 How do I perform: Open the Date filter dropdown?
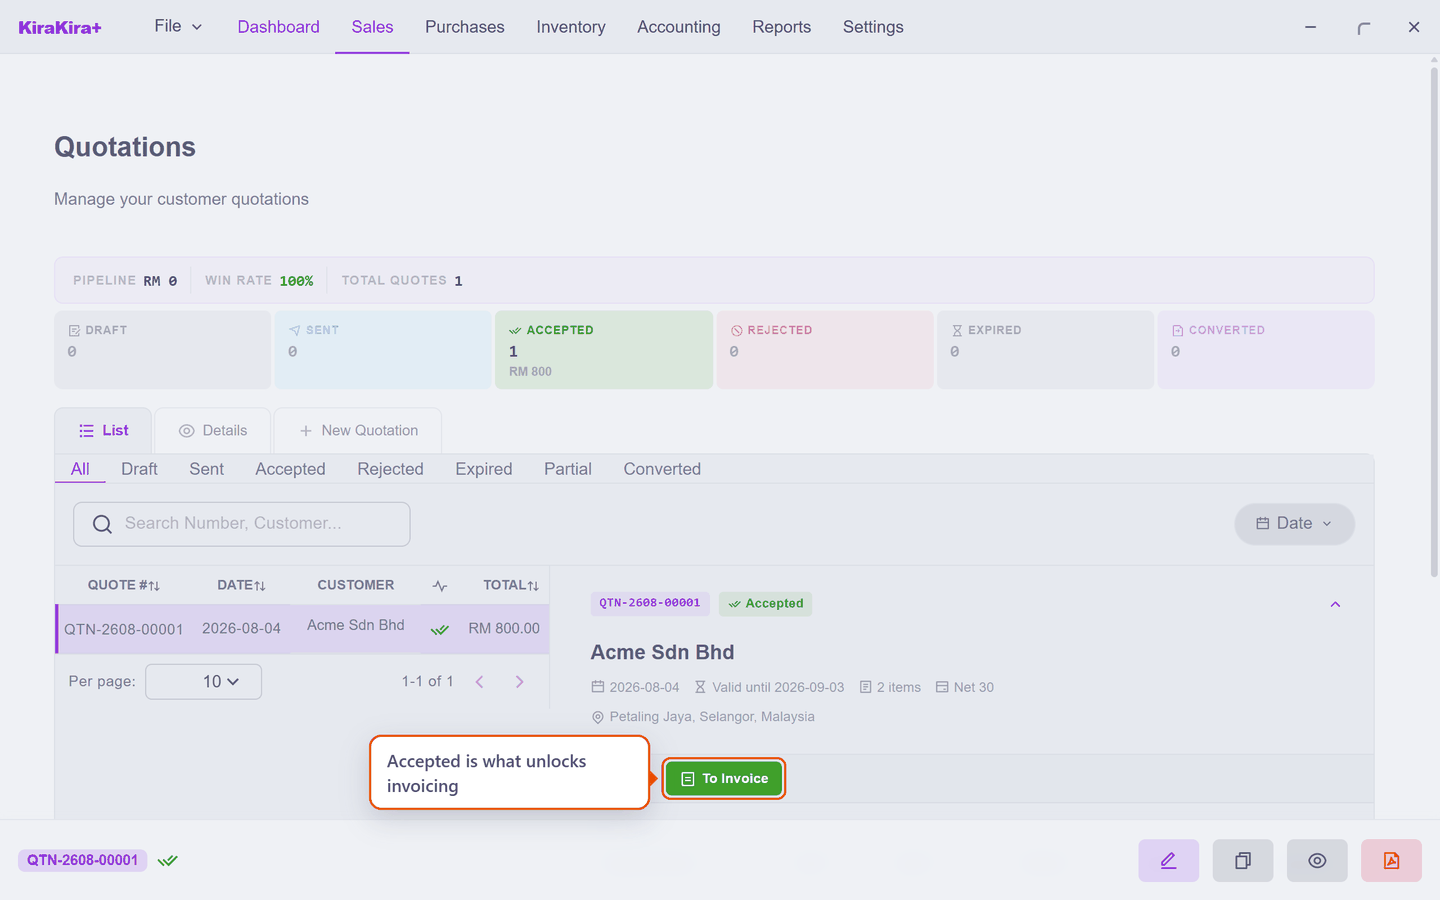click(x=1294, y=524)
